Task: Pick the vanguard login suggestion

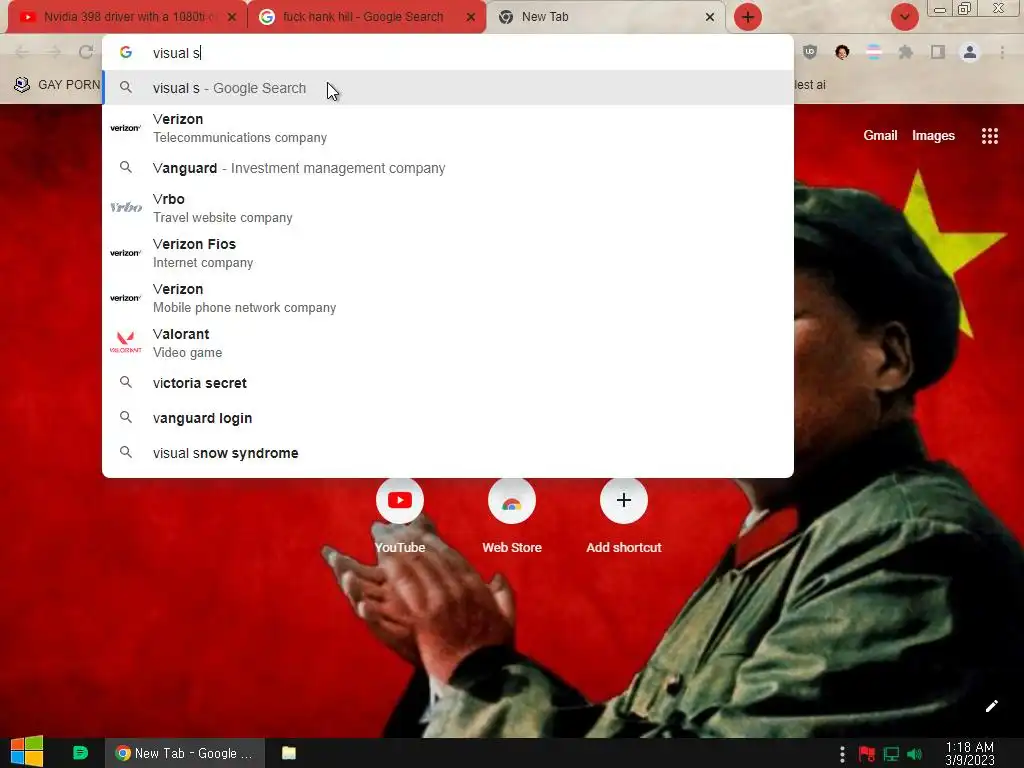Action: 448,418
